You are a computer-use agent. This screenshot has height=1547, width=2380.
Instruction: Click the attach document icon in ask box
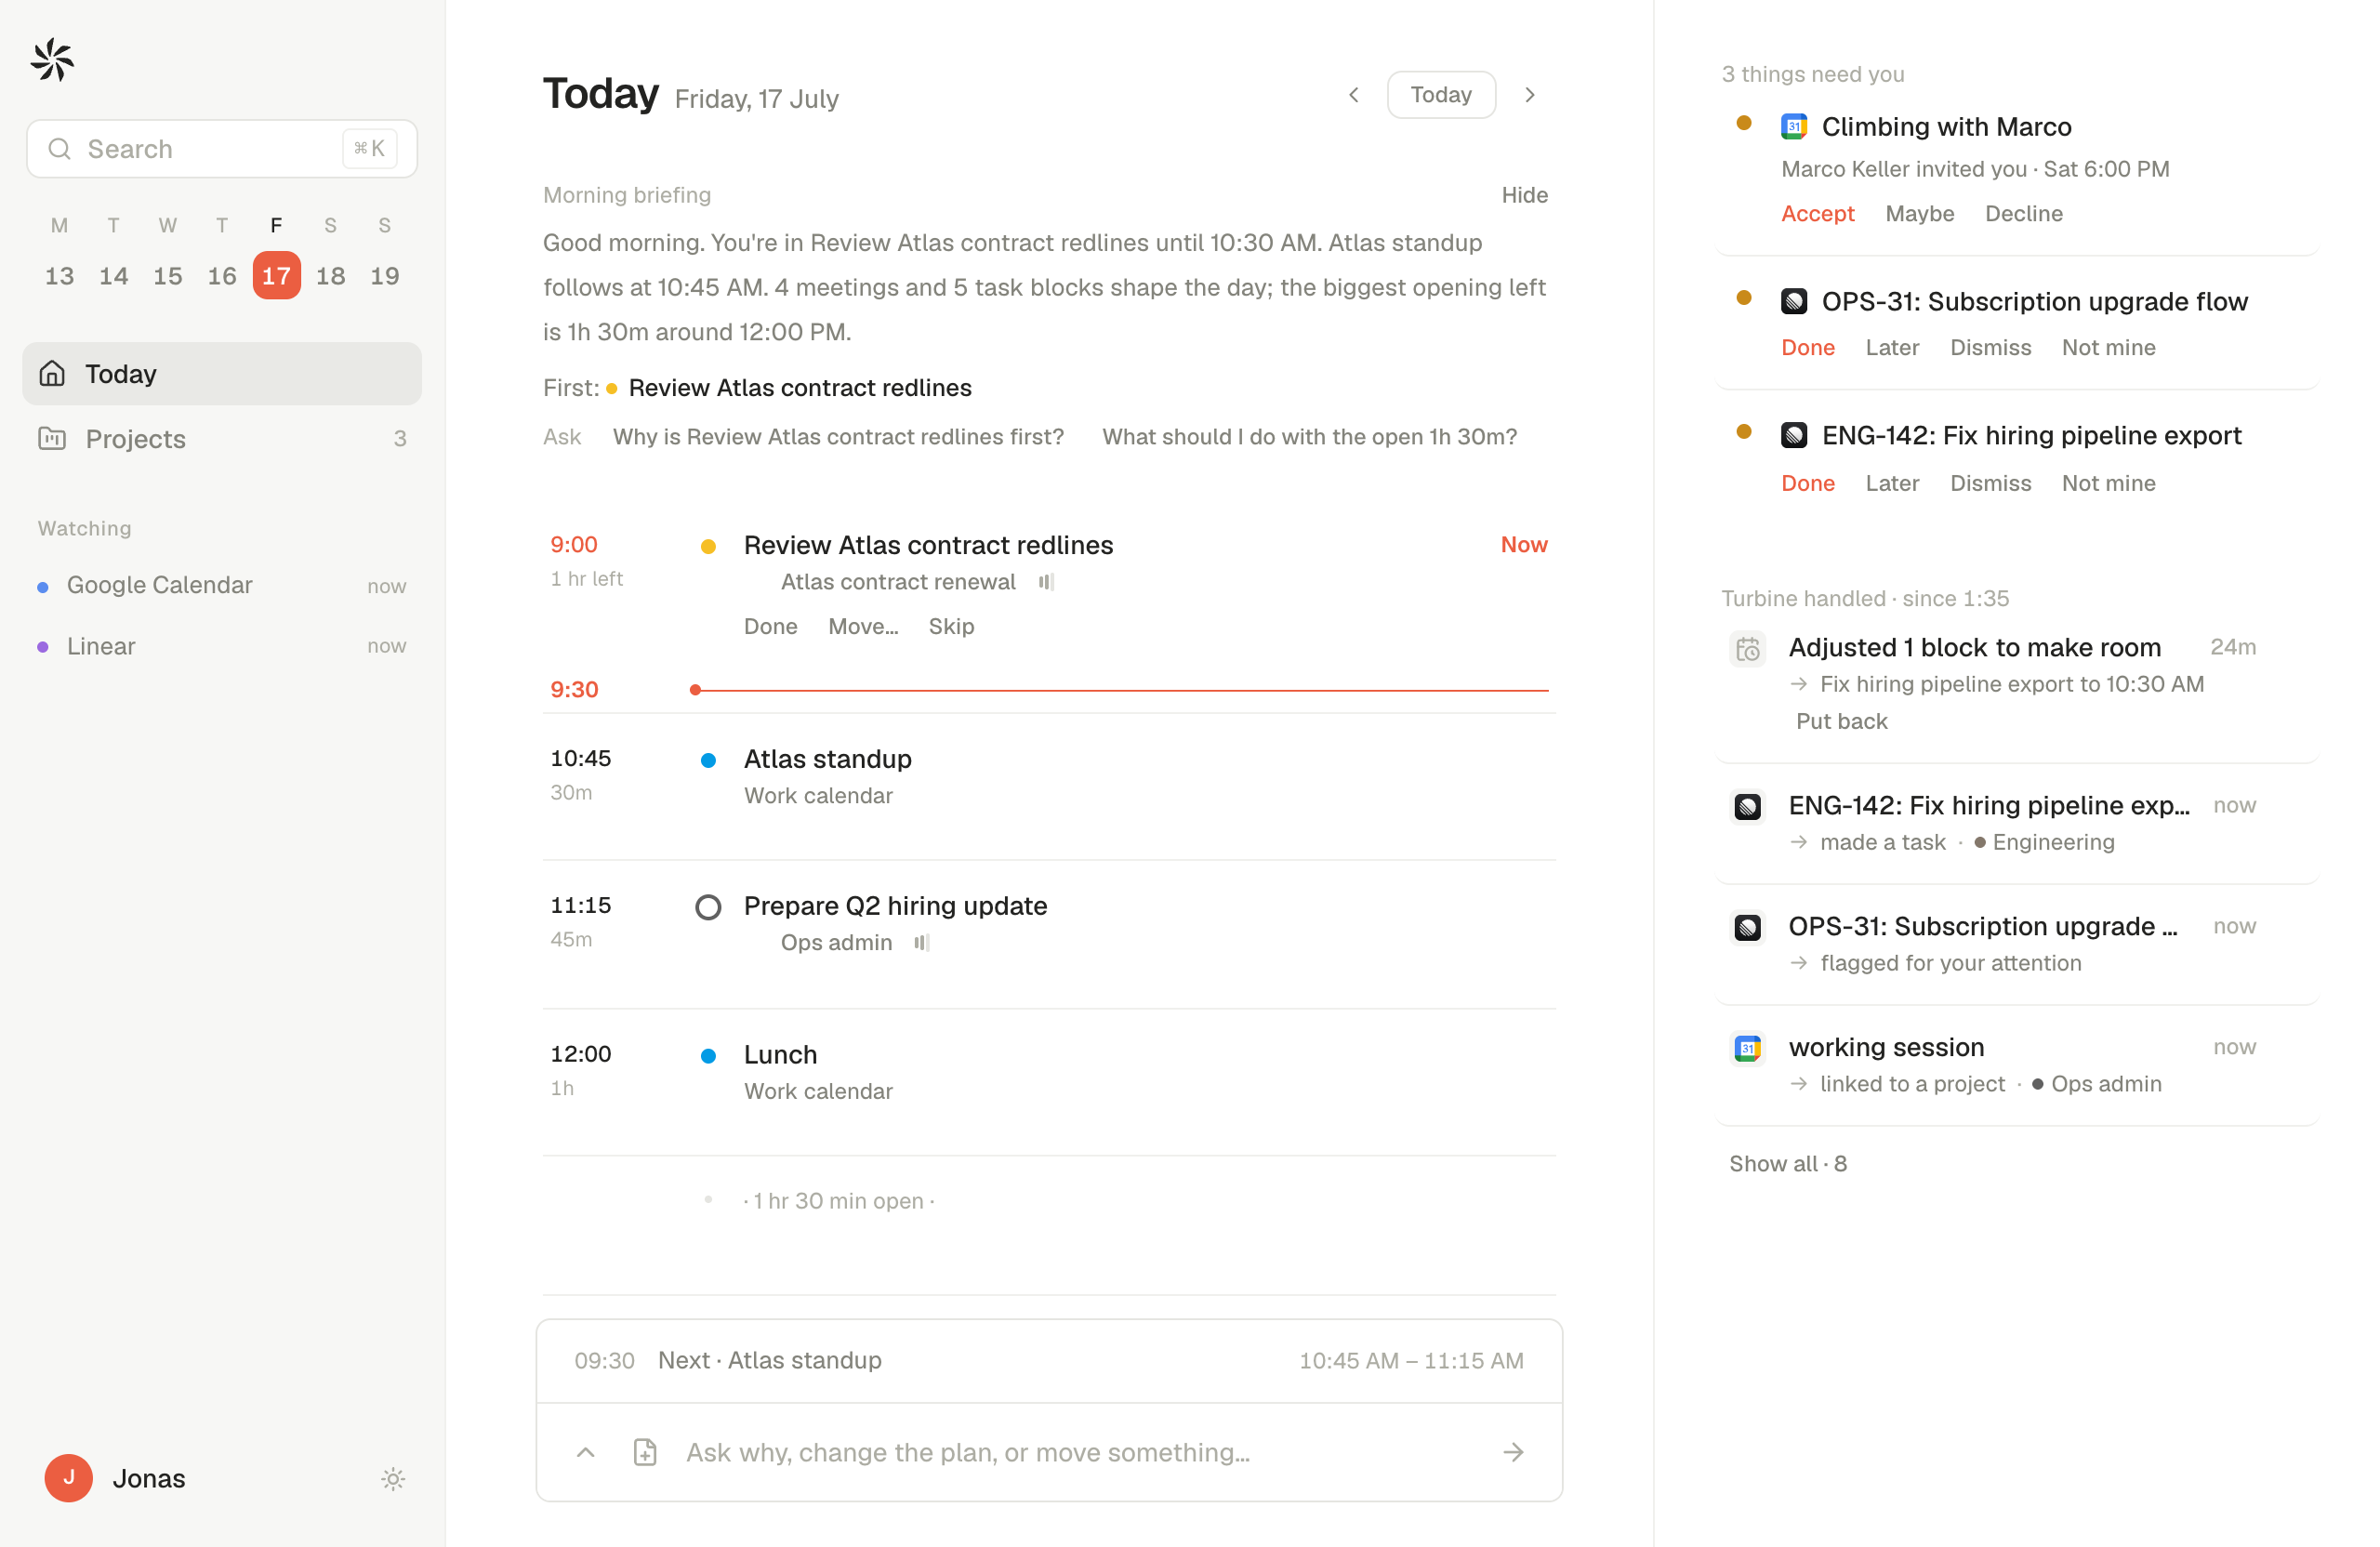(x=645, y=1452)
